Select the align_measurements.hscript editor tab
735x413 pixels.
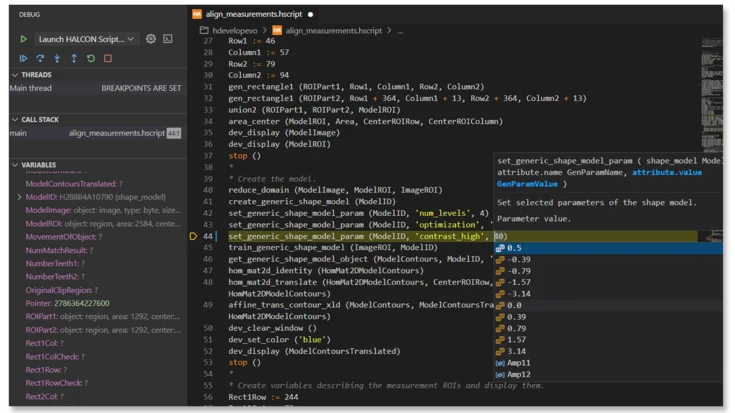point(252,14)
